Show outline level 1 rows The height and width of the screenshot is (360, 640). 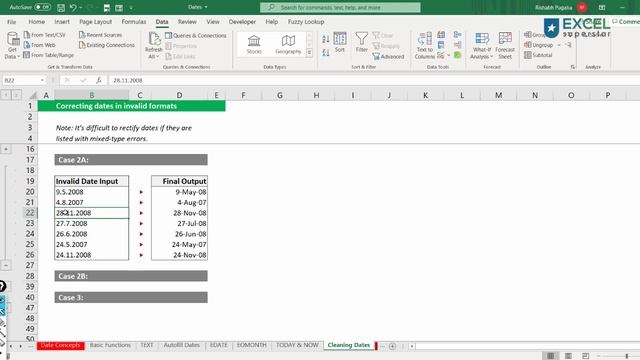pos(6,95)
